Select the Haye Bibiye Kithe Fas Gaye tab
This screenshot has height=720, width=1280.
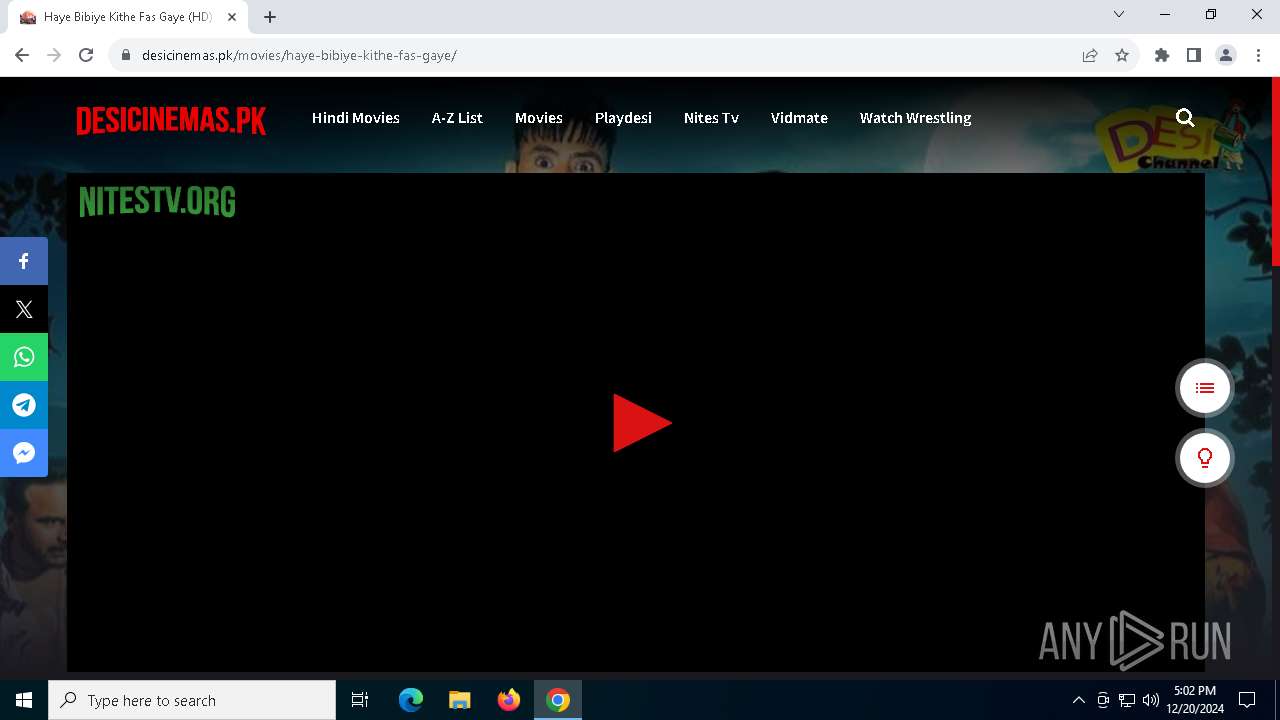[x=128, y=17]
